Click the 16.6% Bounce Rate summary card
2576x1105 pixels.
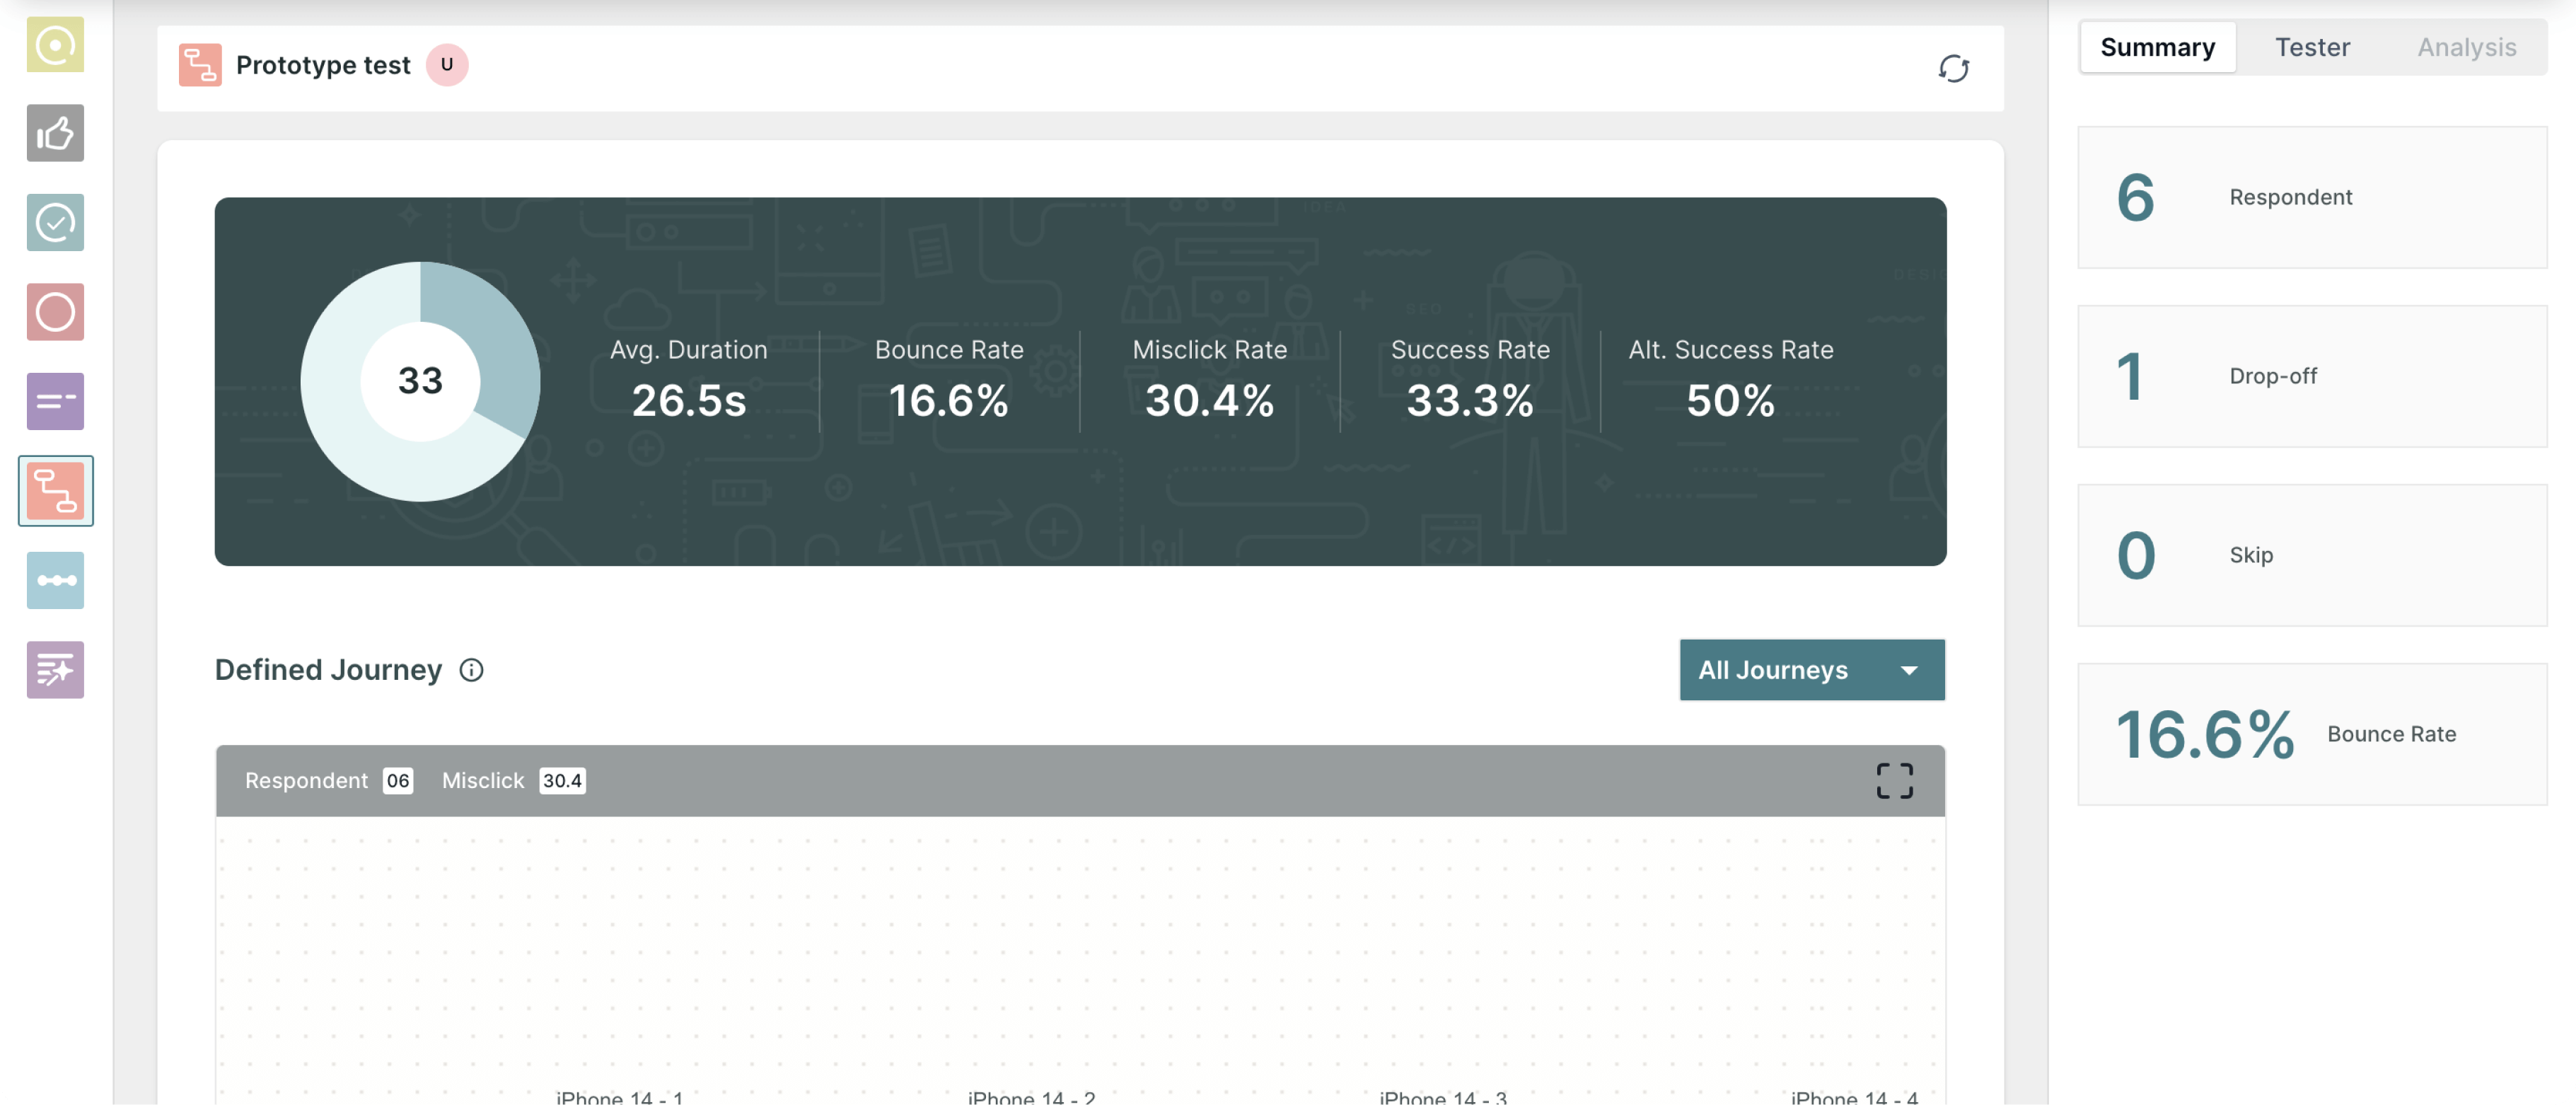(x=2312, y=734)
